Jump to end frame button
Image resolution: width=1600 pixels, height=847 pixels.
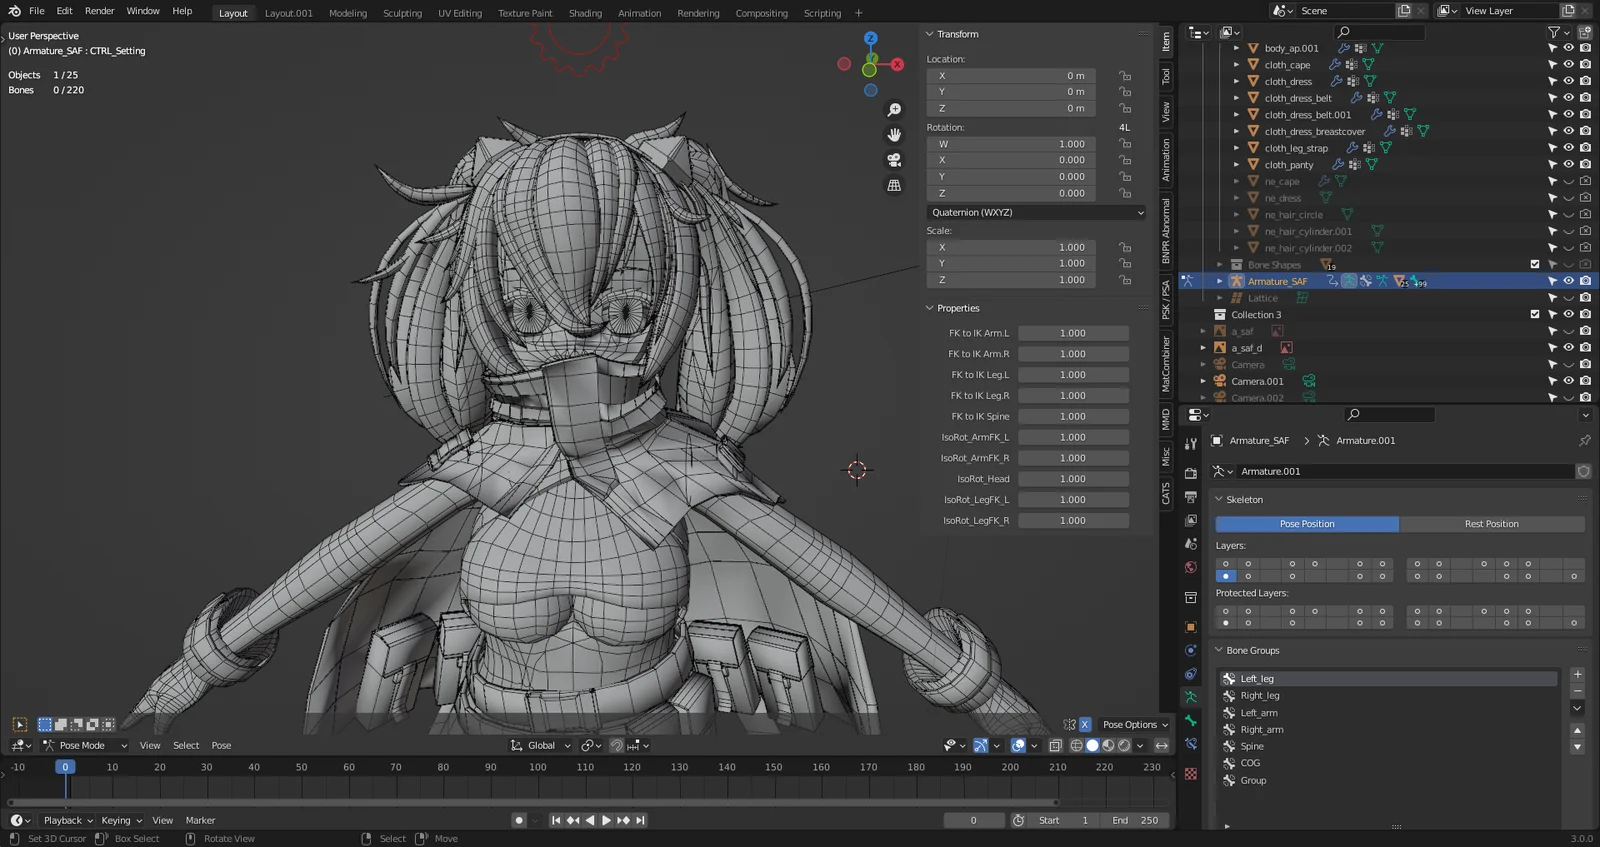pos(640,820)
